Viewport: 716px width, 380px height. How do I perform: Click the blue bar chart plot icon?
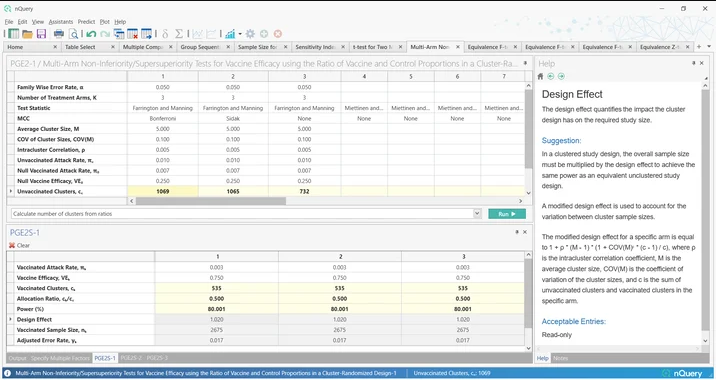click(x=230, y=34)
